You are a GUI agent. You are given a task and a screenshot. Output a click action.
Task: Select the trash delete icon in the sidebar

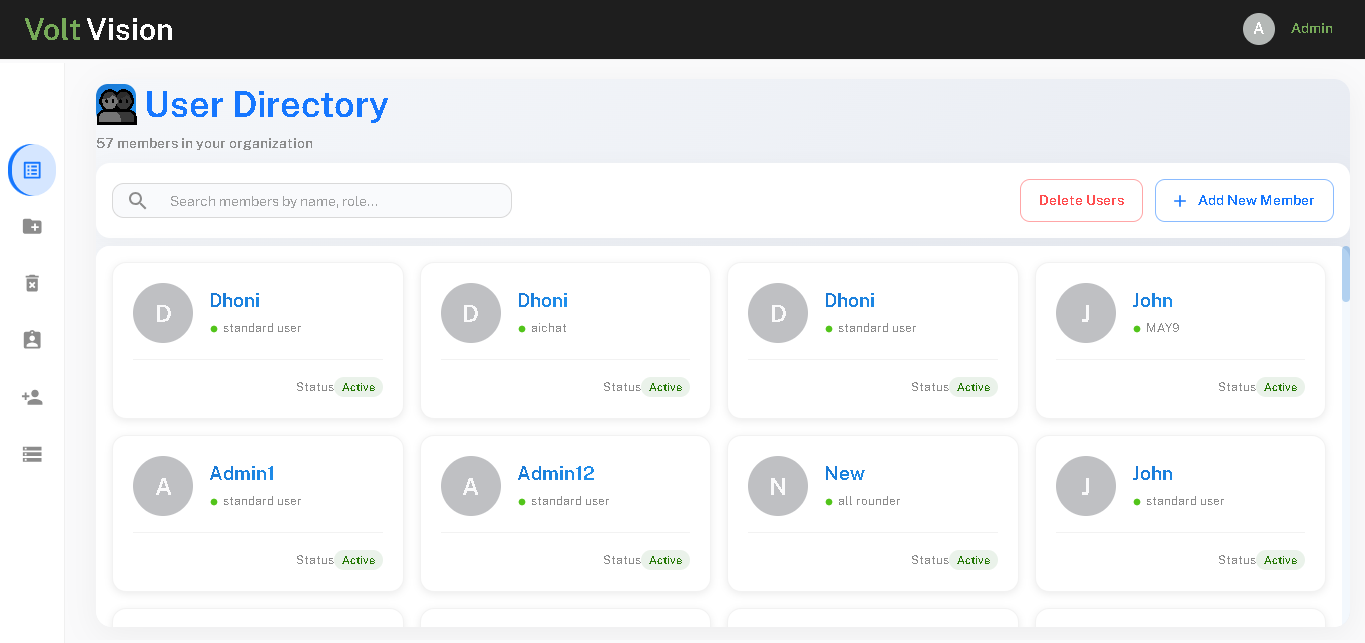coord(31,283)
